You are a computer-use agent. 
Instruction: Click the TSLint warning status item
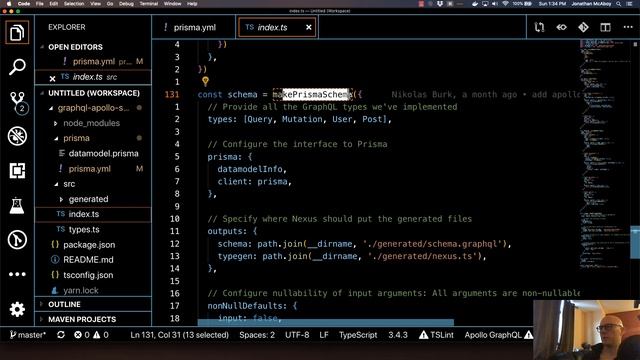[x=436, y=335]
